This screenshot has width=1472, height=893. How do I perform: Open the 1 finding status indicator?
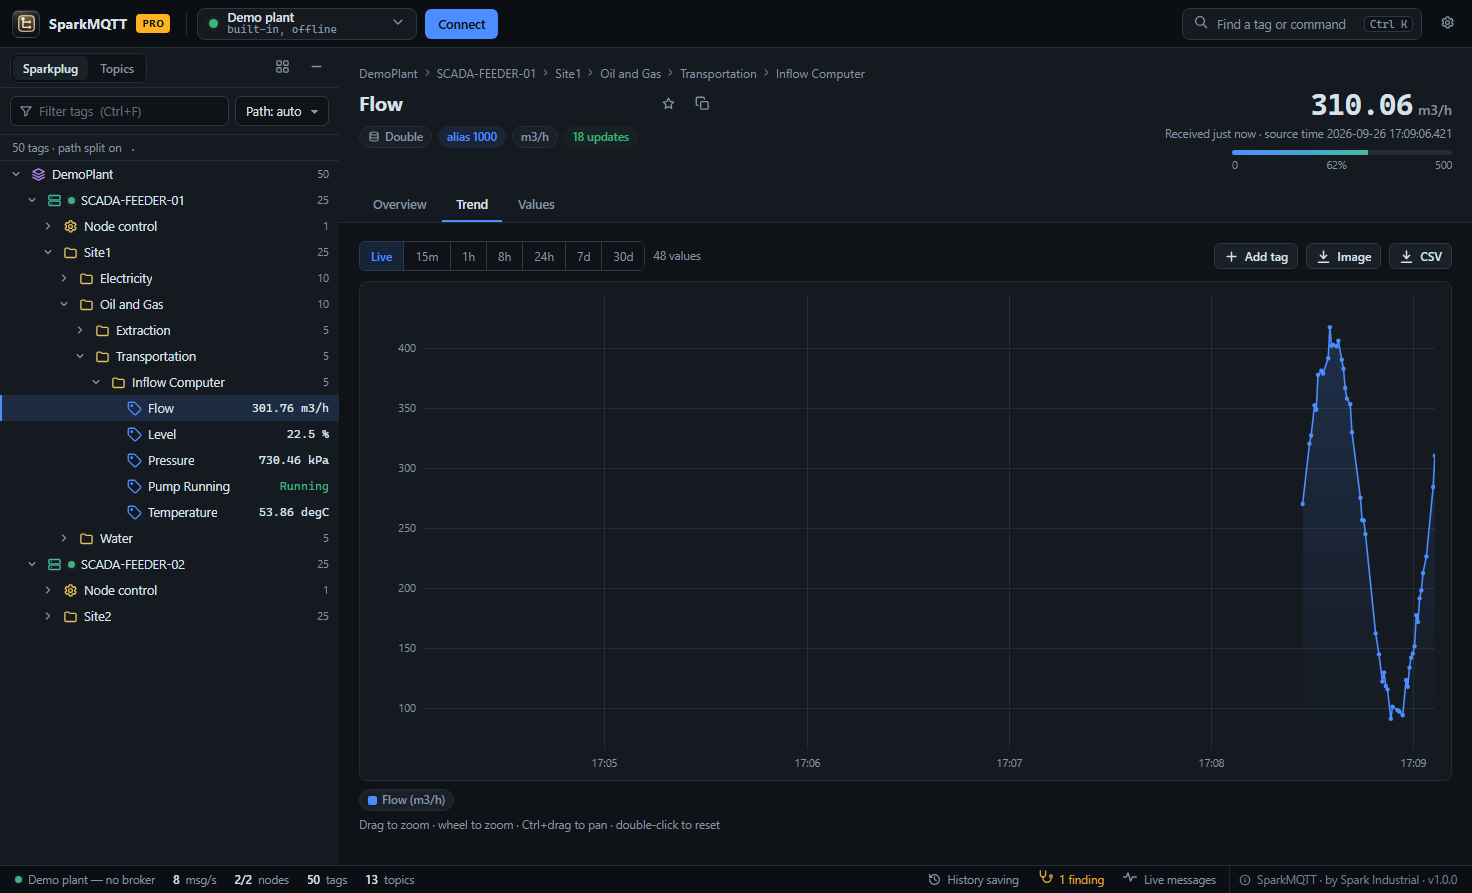tap(1072, 879)
